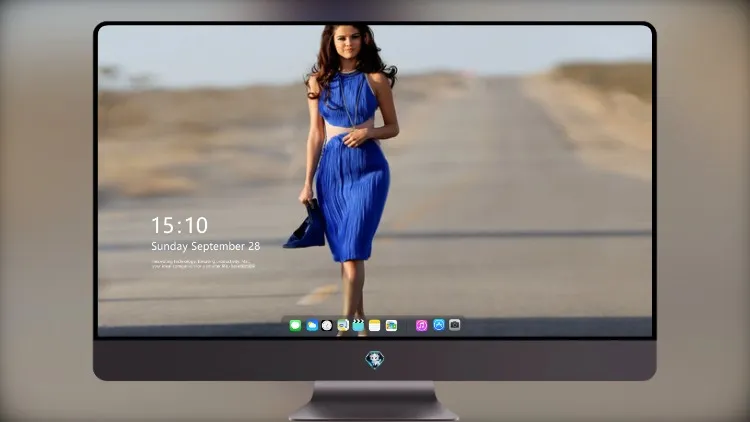Open the Photos gallery dock icon
The height and width of the screenshot is (422, 750).
[x=391, y=326]
